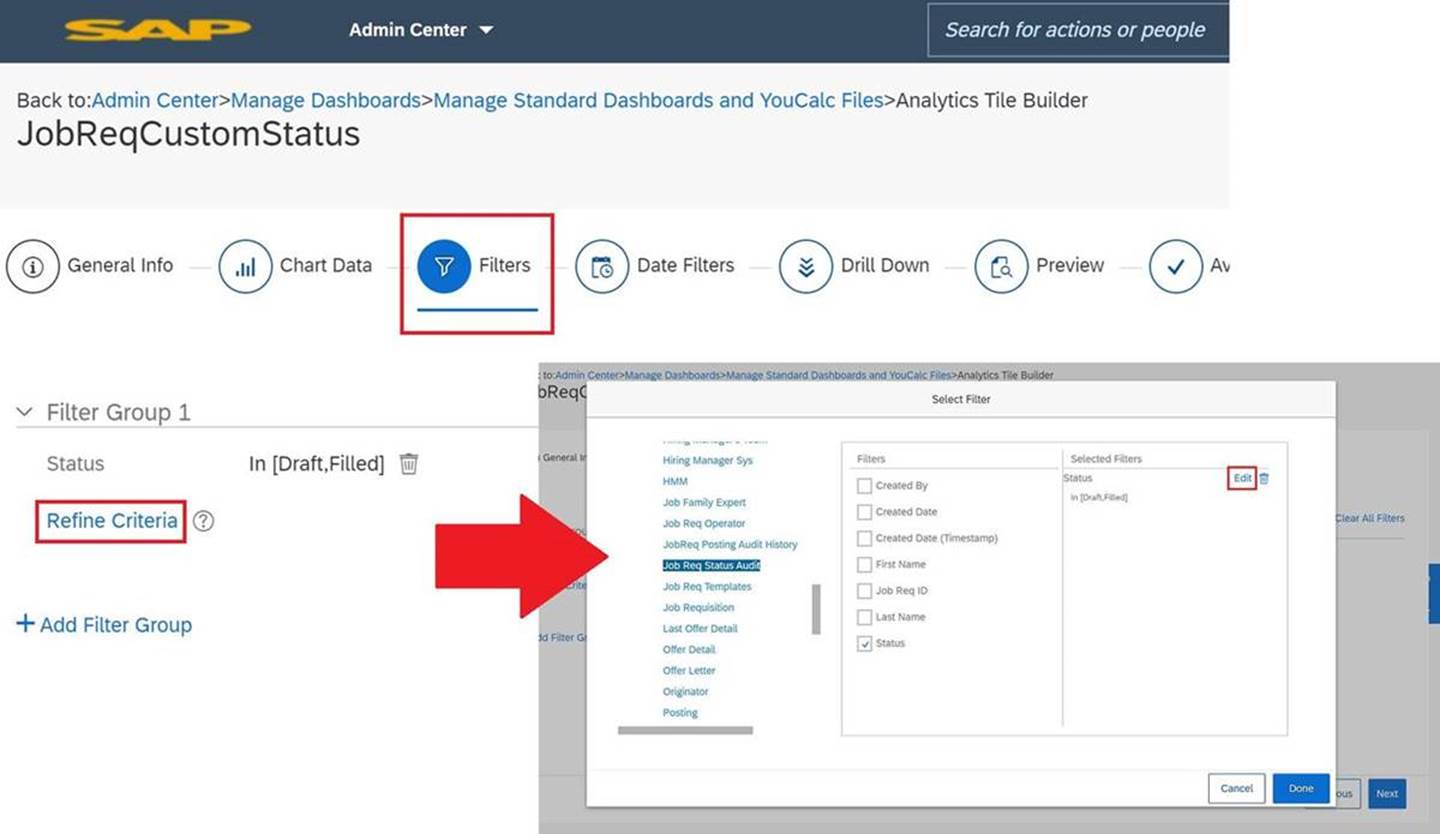The image size is (1440, 834).
Task: Open Admin Center breadcrumb link
Action: tap(155, 100)
